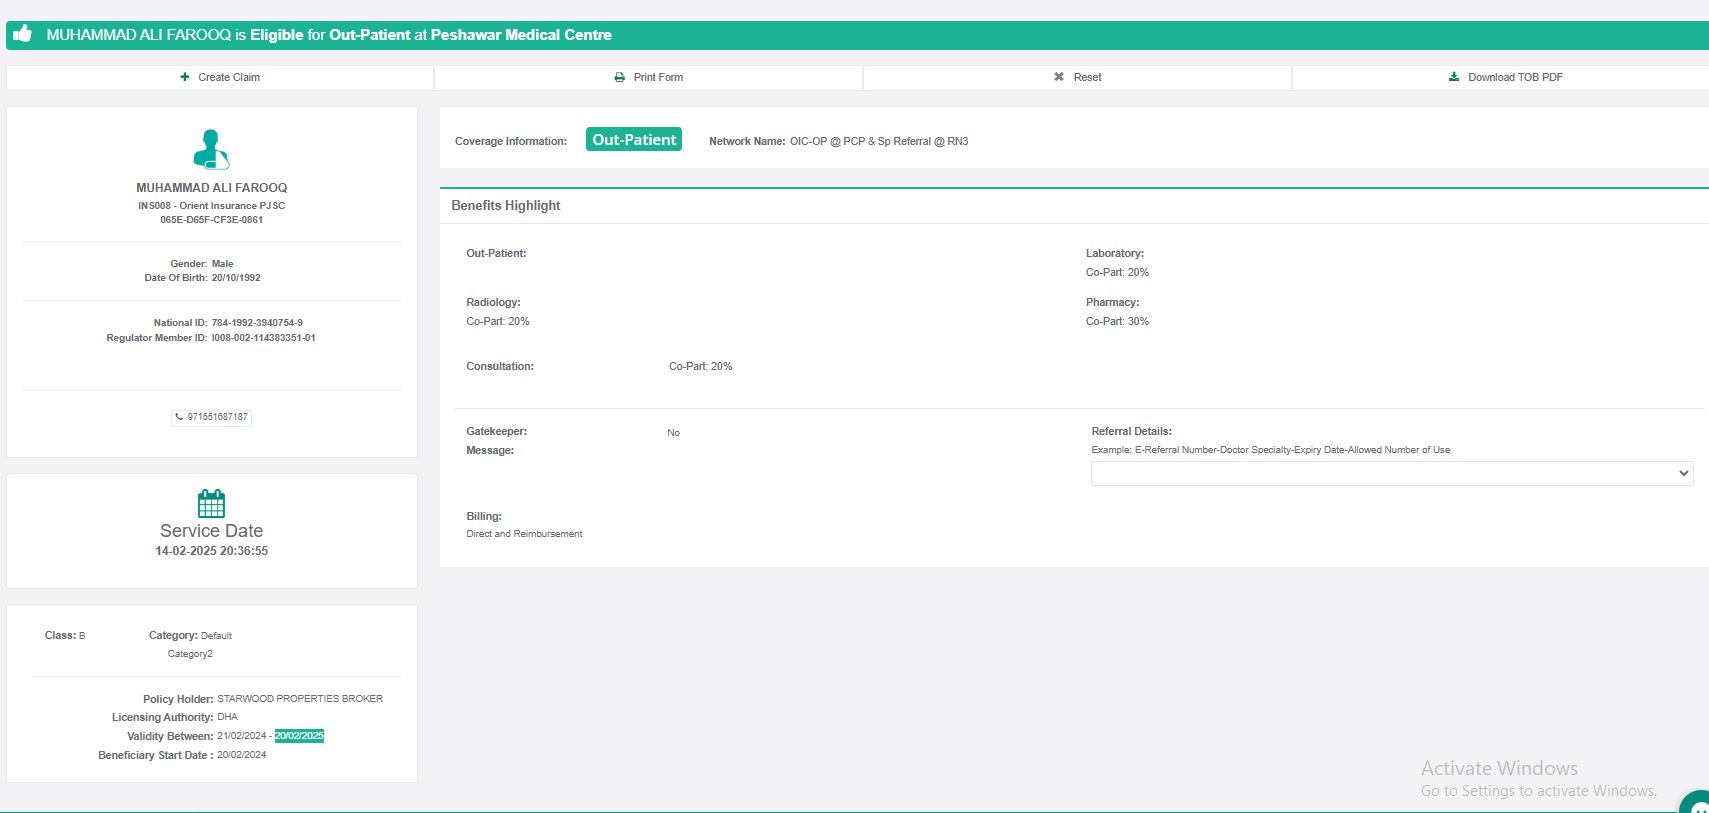Click the download icon for TOB PDF

point(1454,77)
